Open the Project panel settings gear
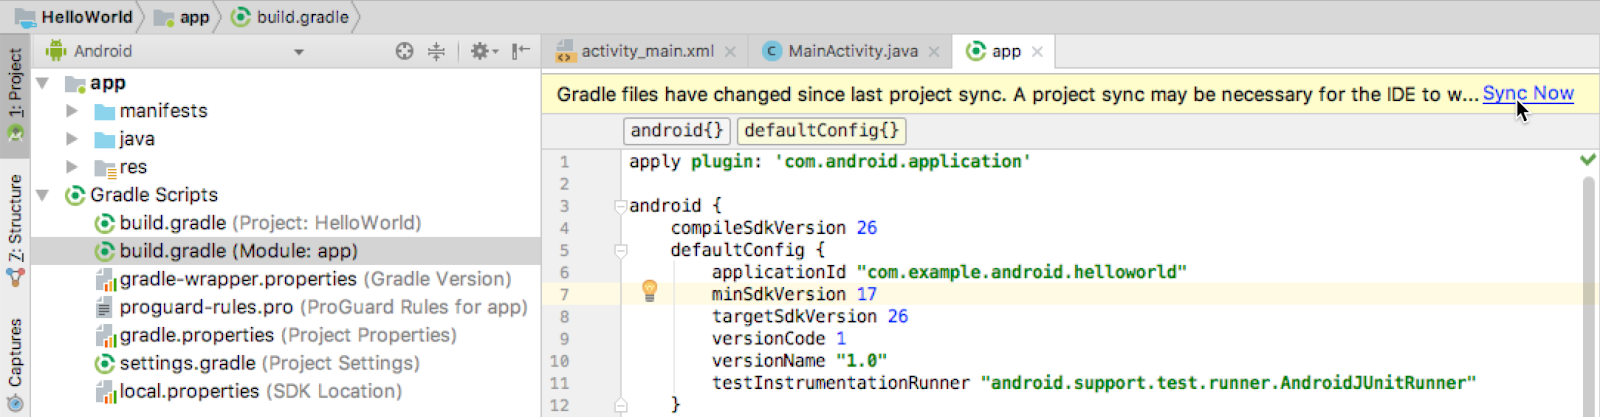The height and width of the screenshot is (417, 1600). (x=484, y=51)
